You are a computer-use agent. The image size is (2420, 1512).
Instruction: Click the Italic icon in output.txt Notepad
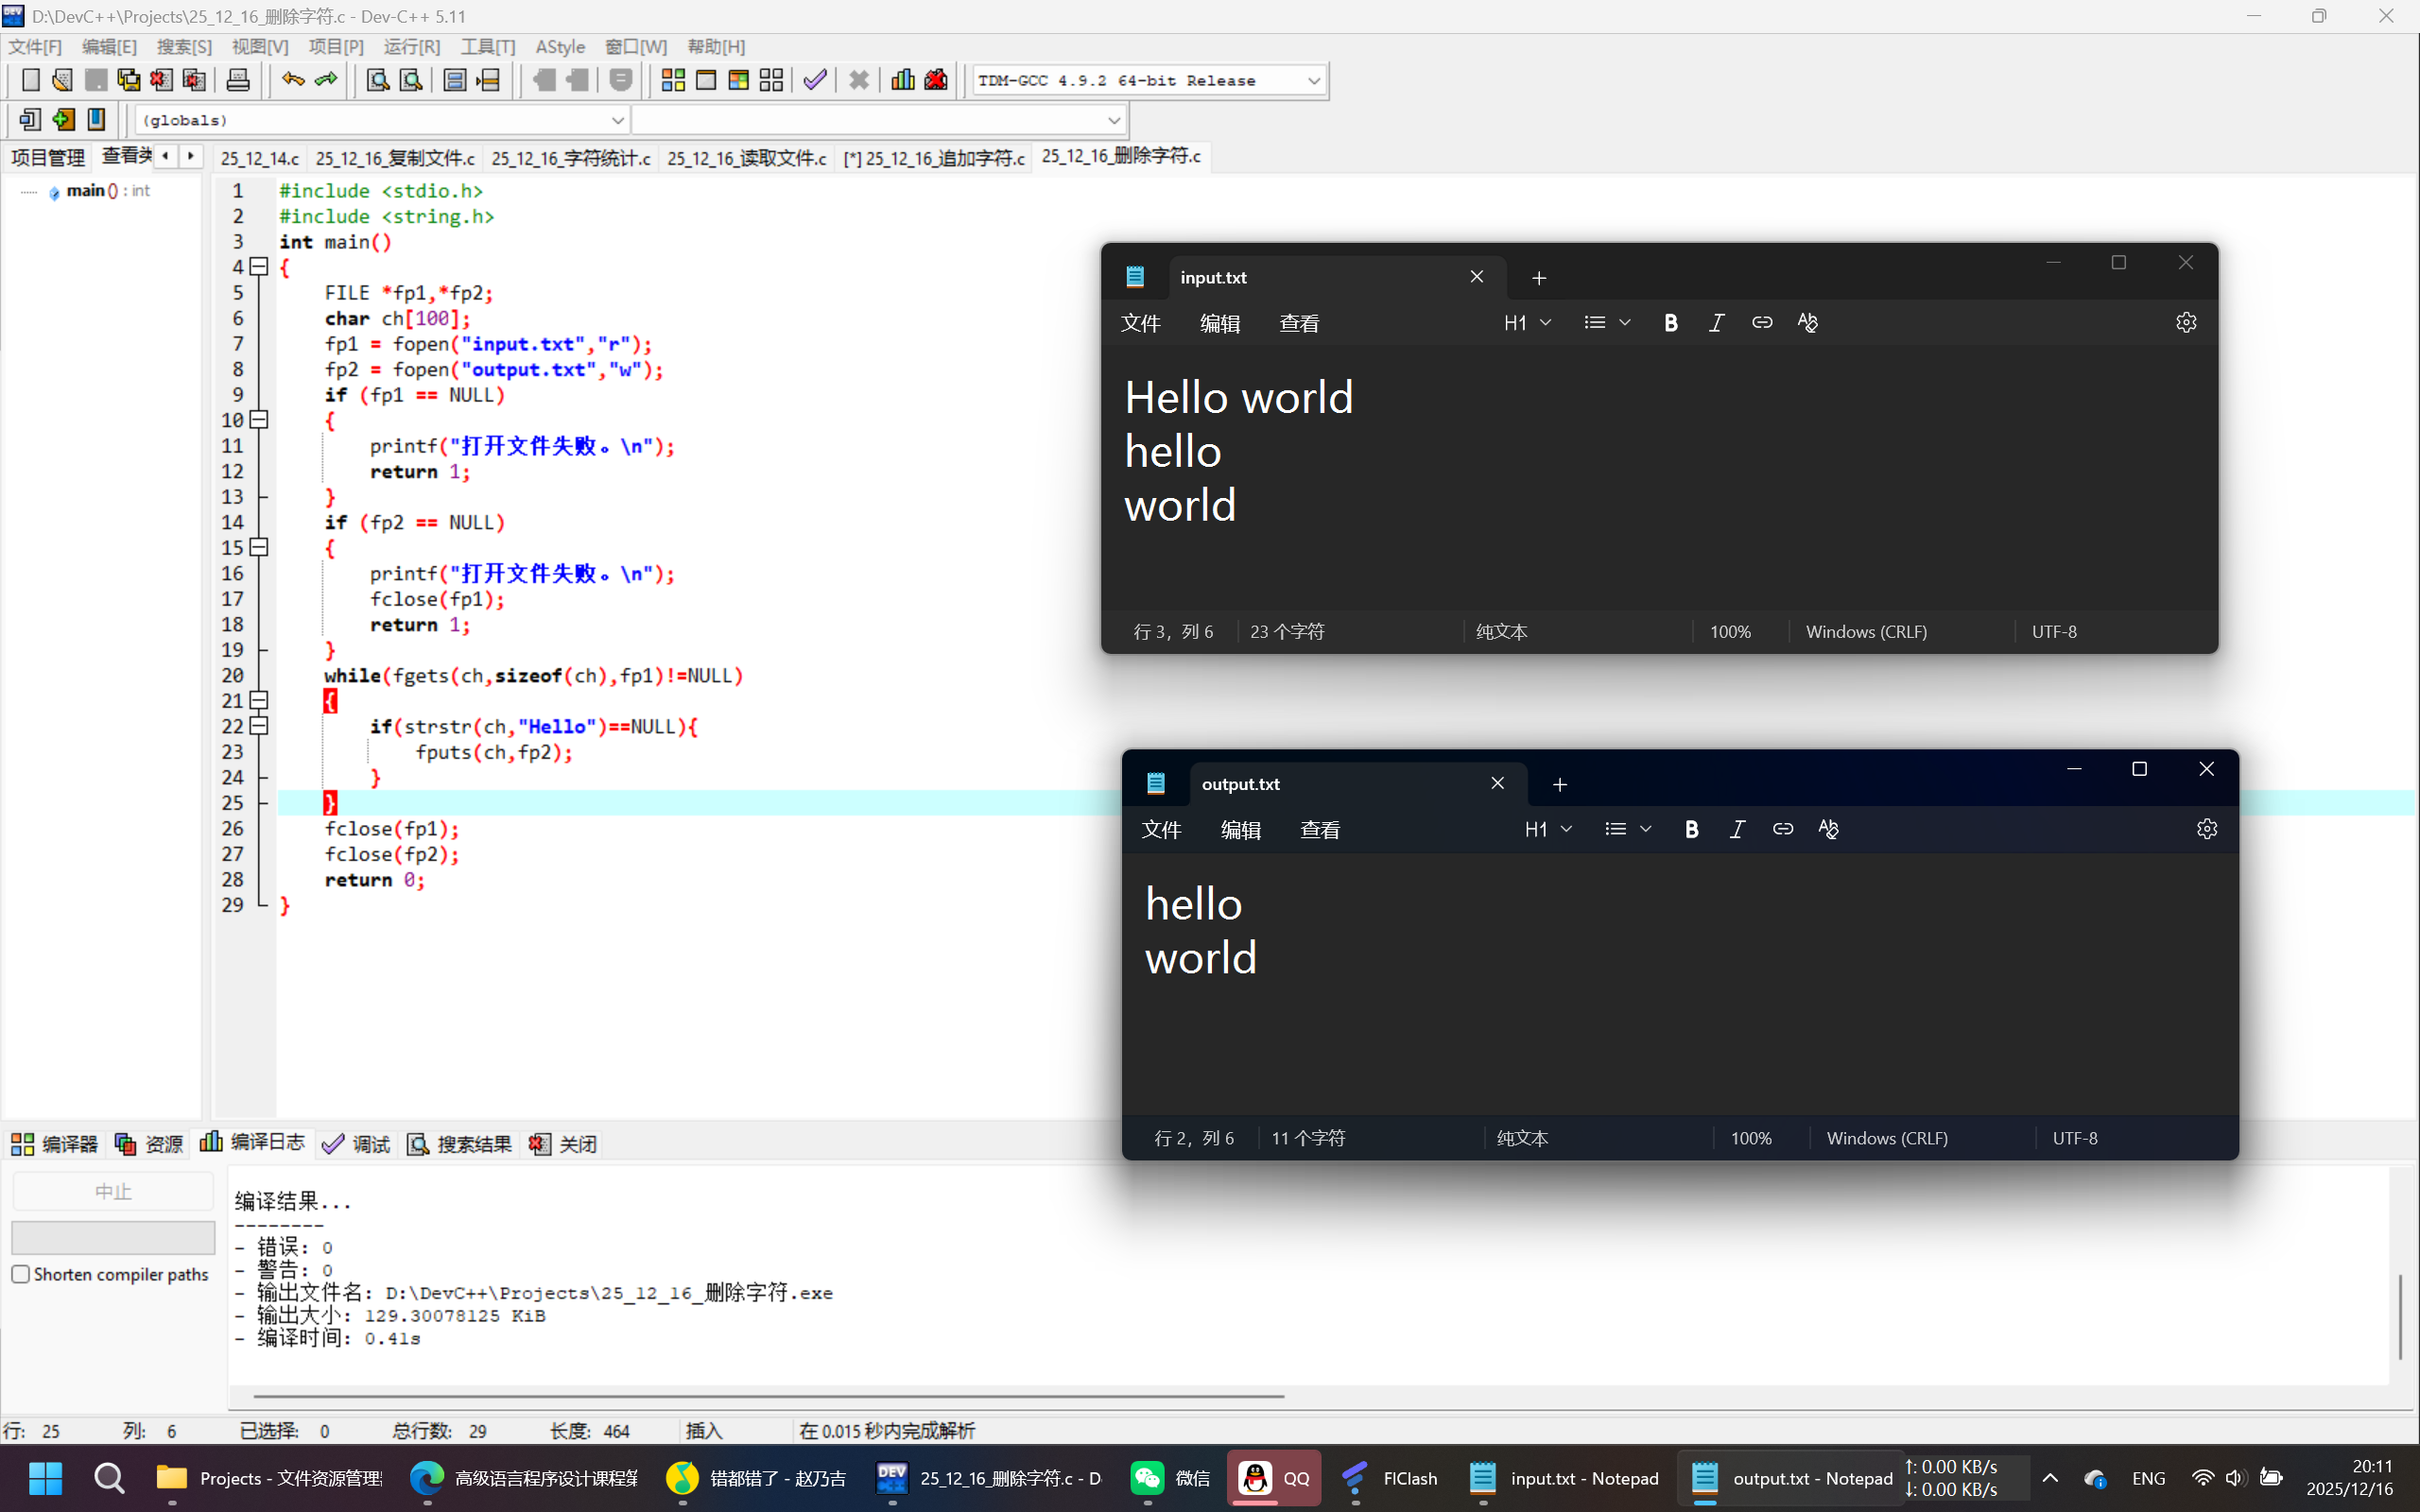point(1737,829)
